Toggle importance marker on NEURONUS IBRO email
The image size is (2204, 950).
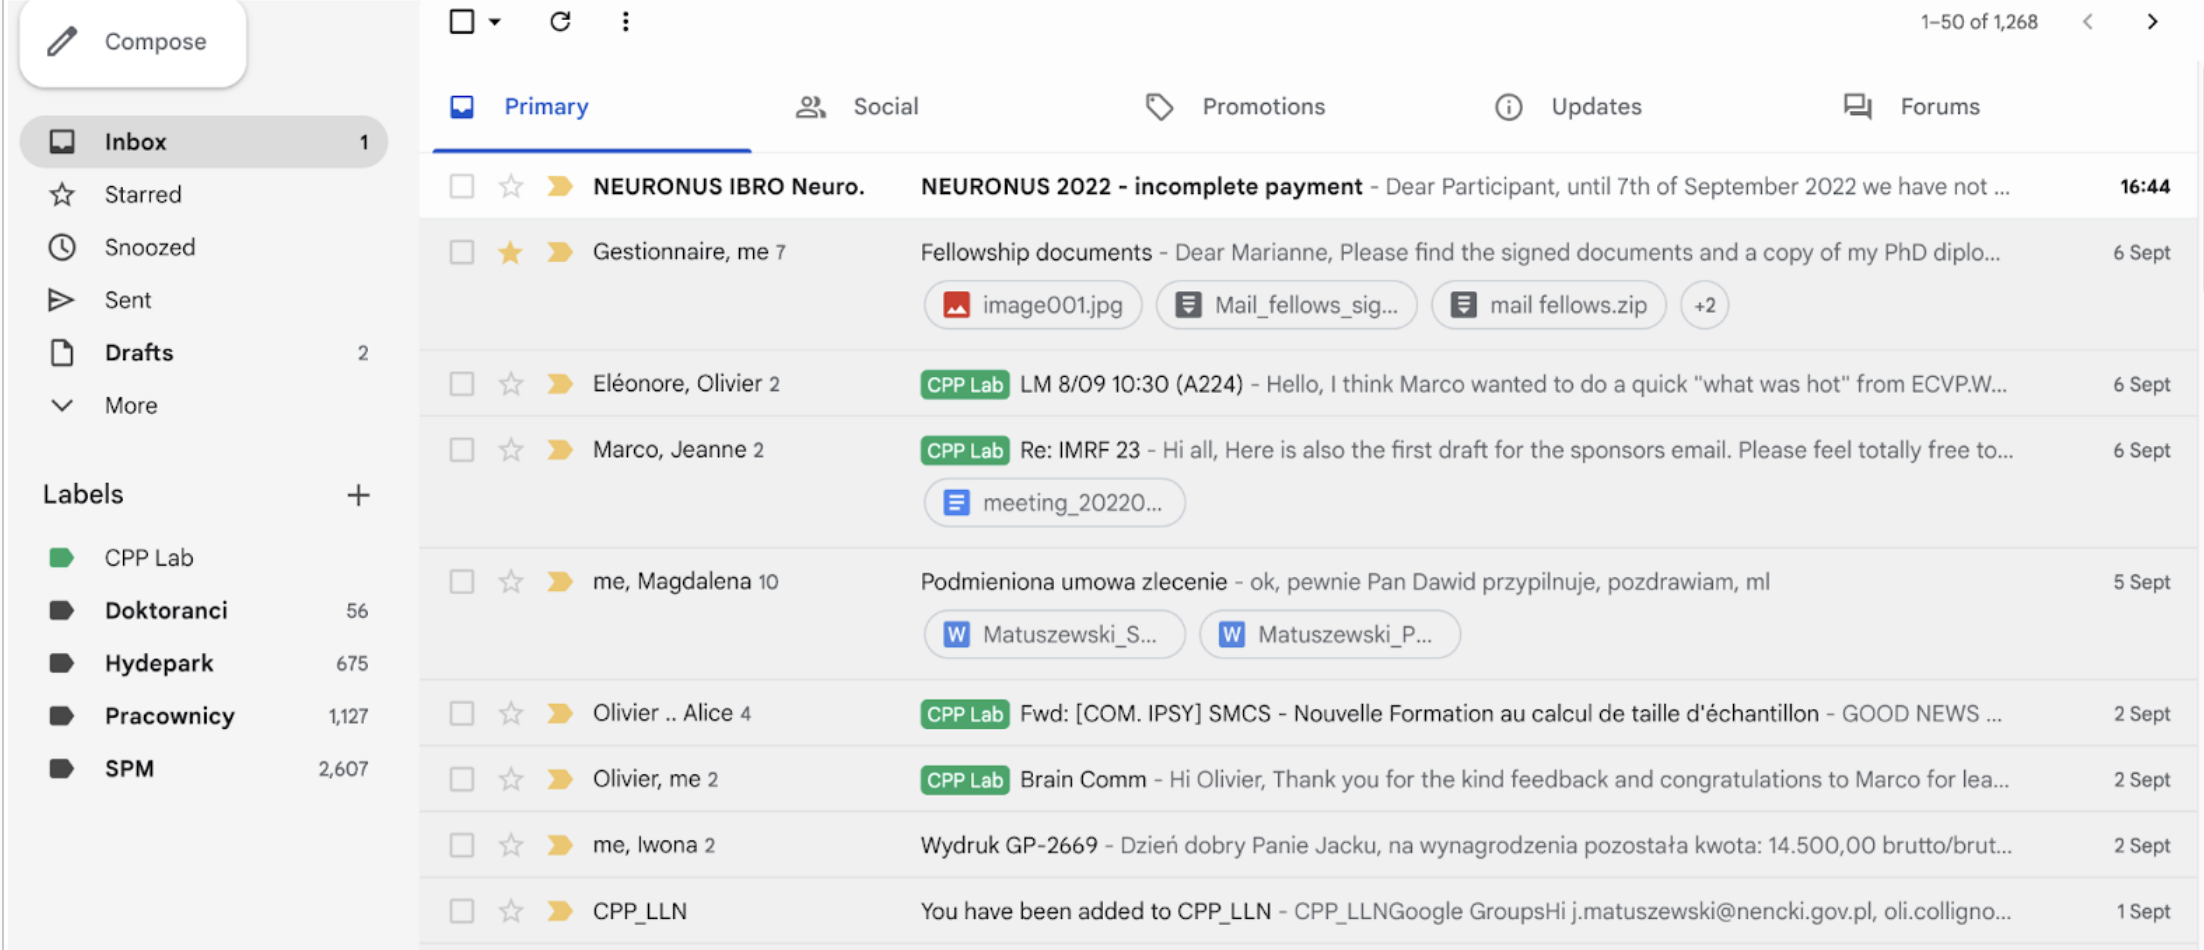[x=560, y=186]
